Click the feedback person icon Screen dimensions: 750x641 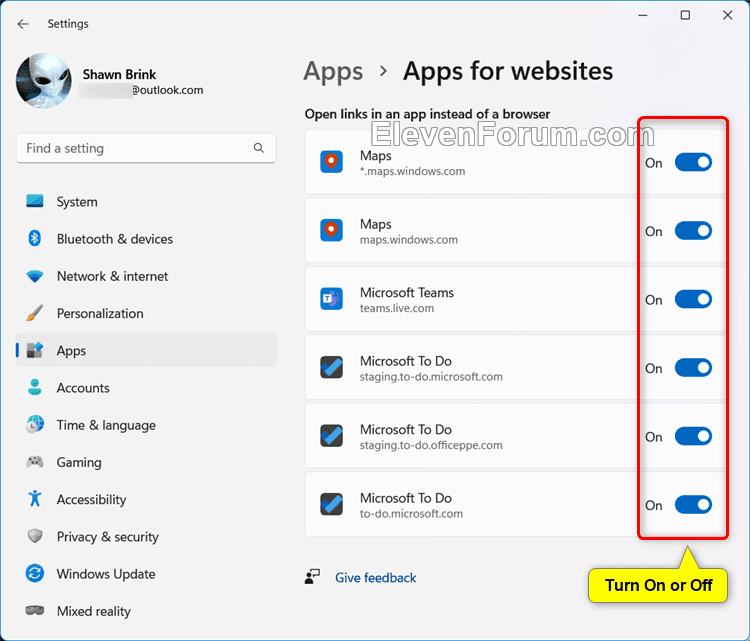tap(312, 576)
